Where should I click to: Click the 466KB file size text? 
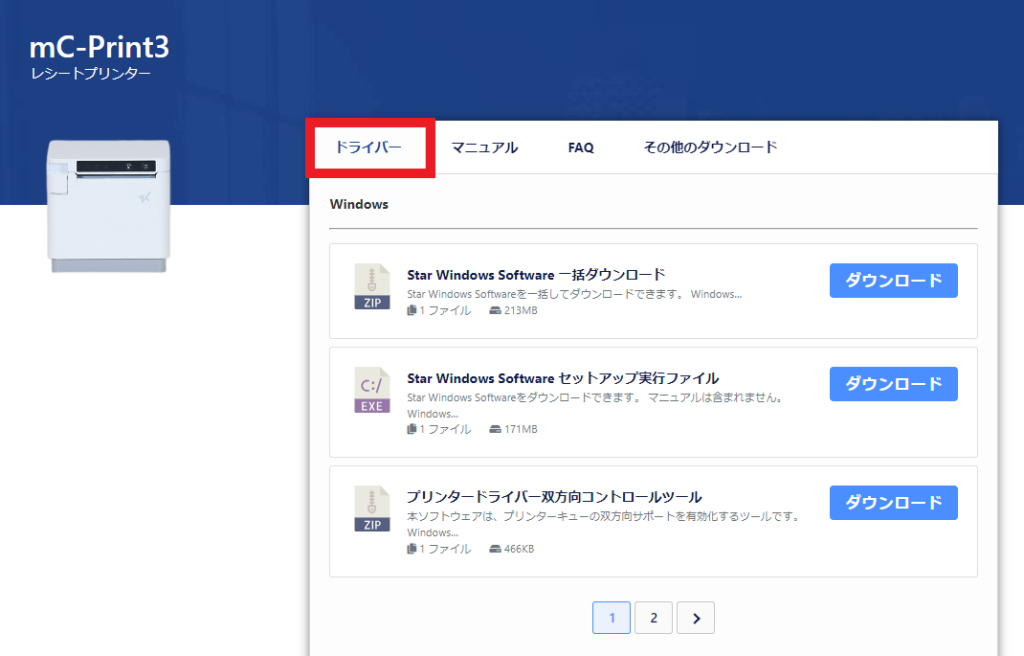[x=519, y=549]
